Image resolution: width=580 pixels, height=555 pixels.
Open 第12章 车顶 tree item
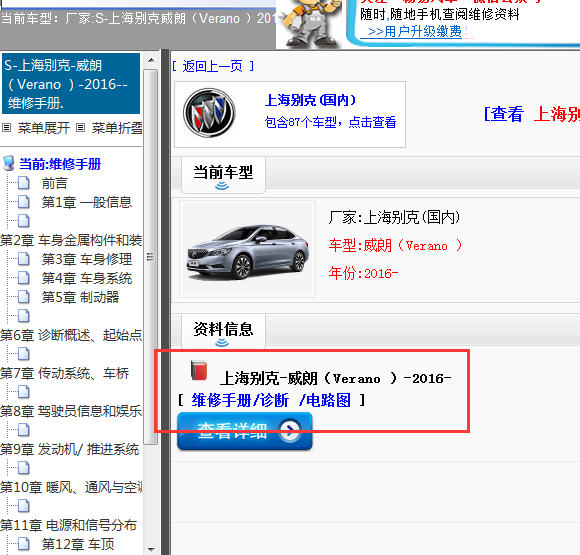78,544
